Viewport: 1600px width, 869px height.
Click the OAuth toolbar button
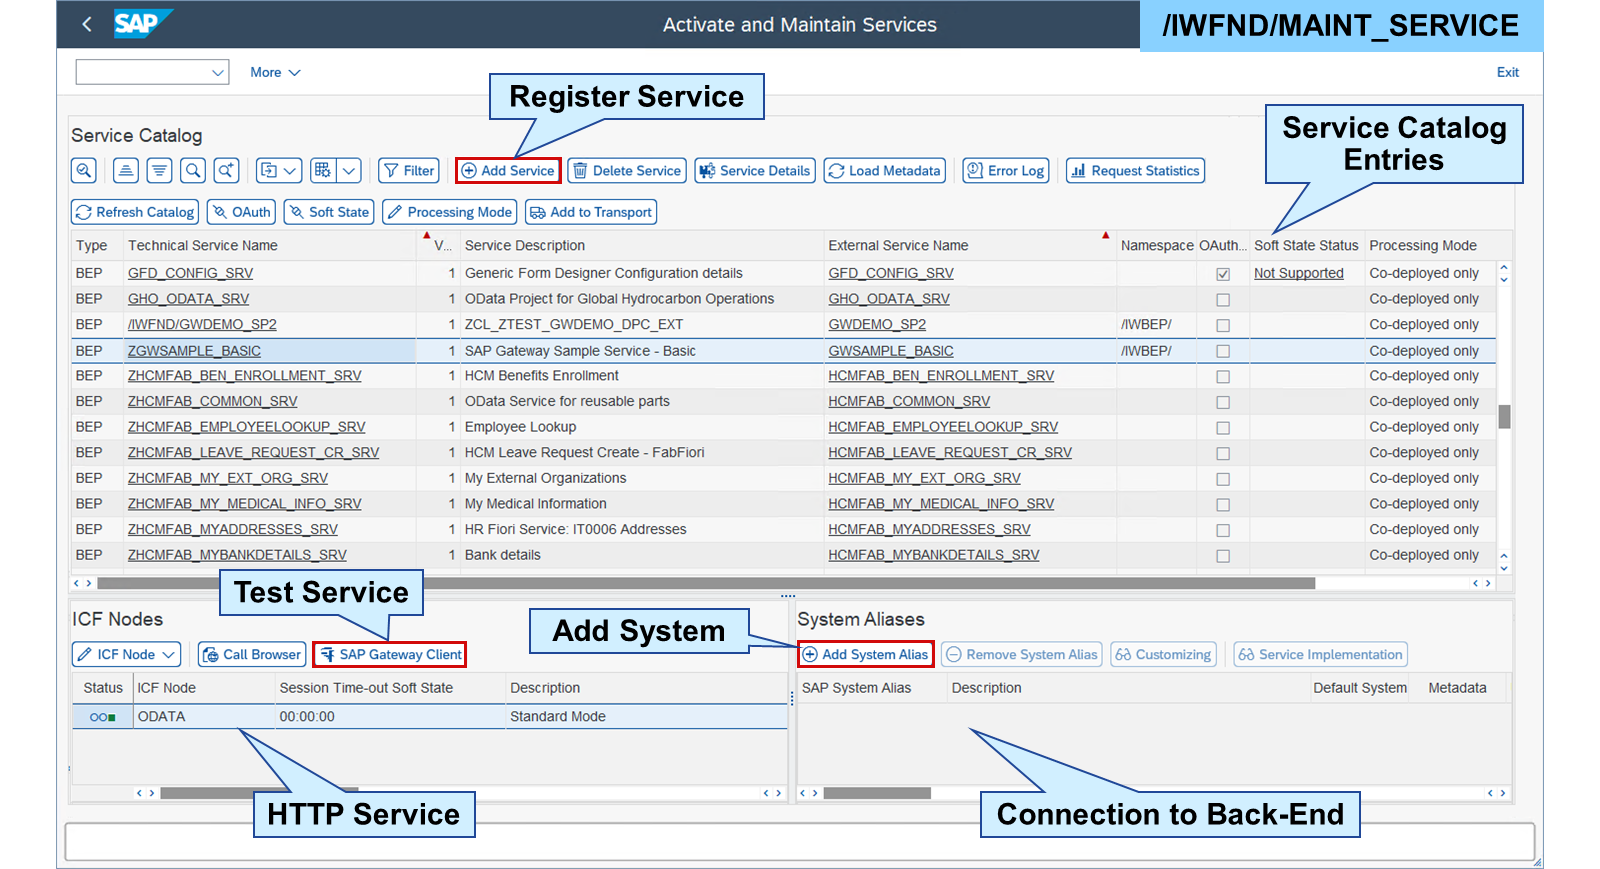pos(241,212)
